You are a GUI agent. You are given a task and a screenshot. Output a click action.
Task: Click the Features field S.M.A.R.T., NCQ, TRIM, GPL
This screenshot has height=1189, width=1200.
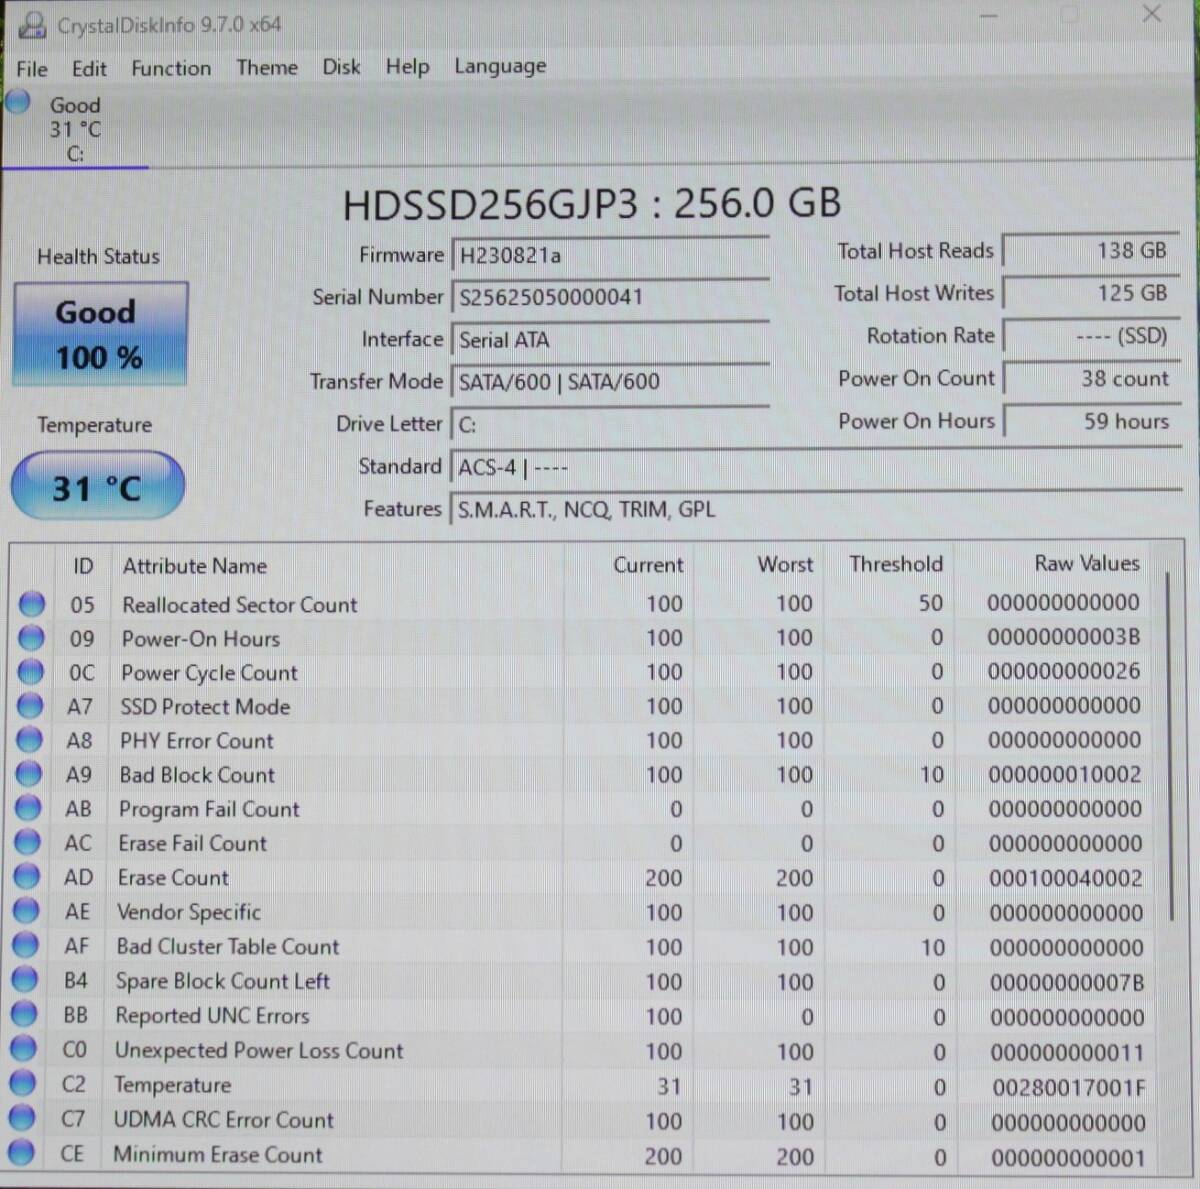(x=816, y=510)
